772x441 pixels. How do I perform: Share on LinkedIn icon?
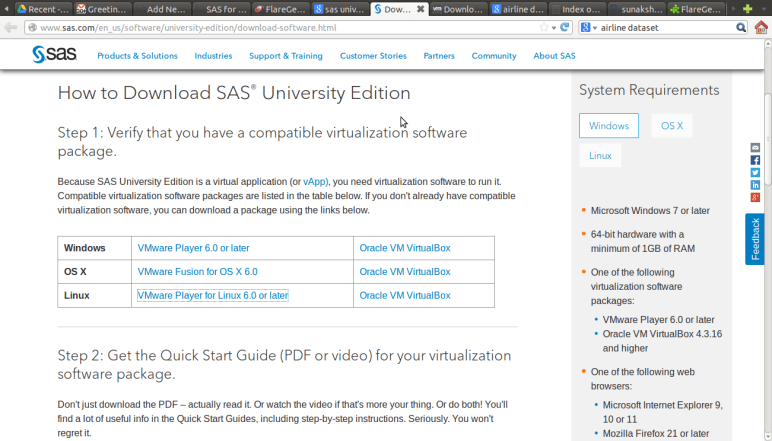tap(755, 185)
